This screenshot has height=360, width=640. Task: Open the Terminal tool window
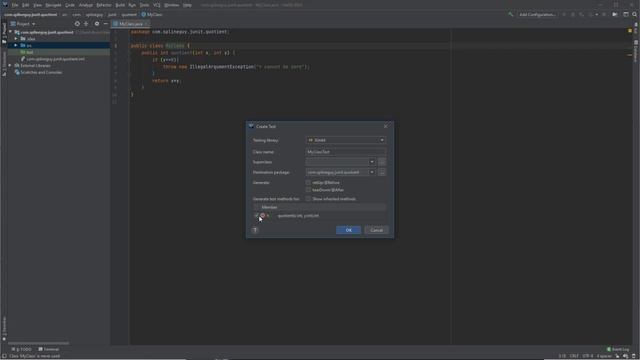click(49, 349)
